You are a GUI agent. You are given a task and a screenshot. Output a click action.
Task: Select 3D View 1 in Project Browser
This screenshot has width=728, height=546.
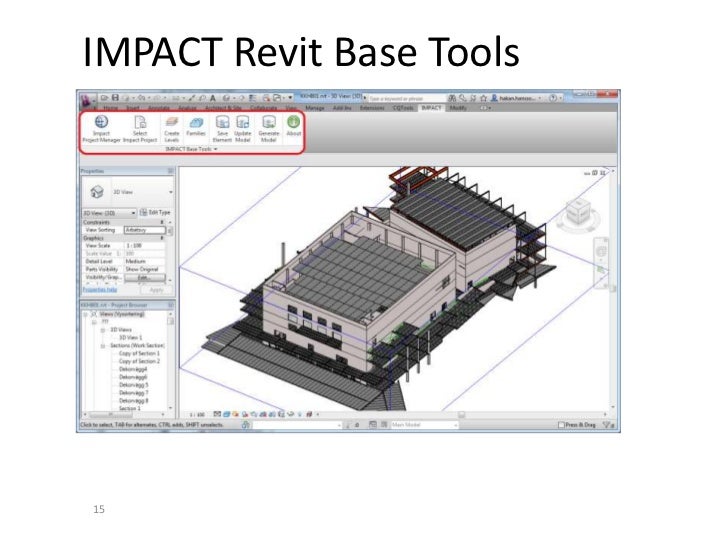pyautogui.click(x=130, y=338)
